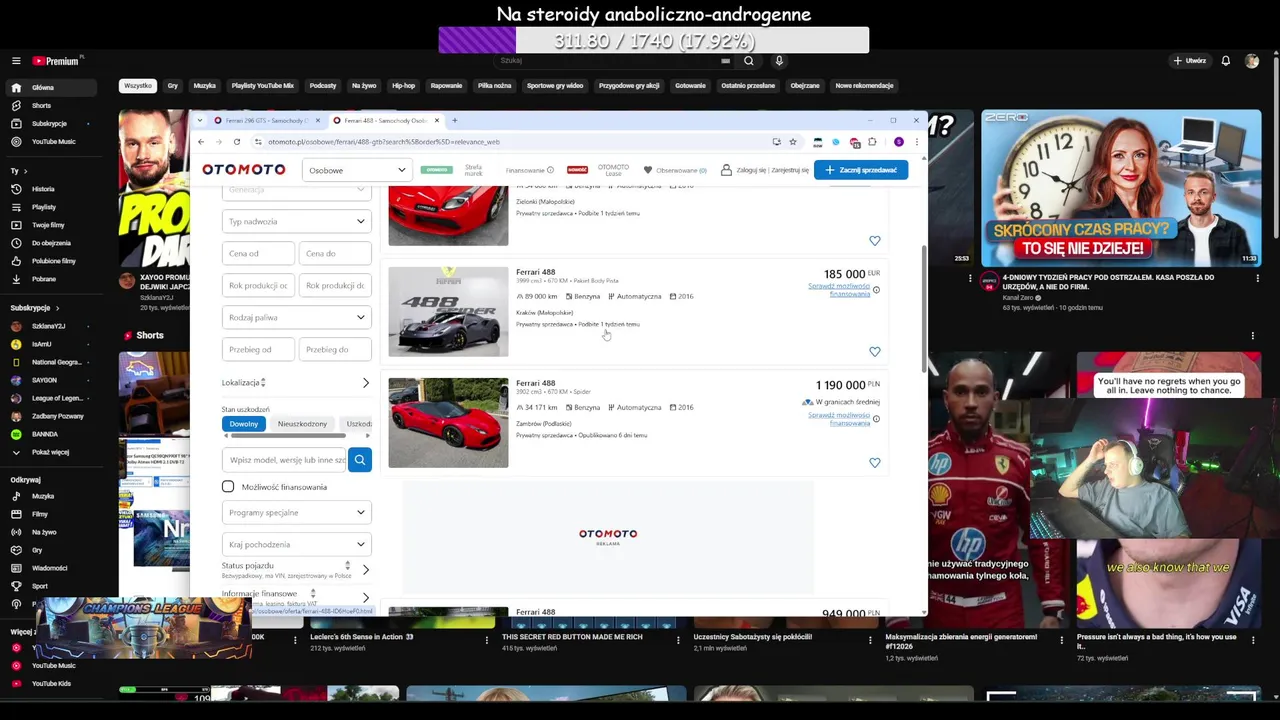This screenshot has height=720, width=1280.
Task: Open the YouTube account avatar menu
Action: point(1252,61)
